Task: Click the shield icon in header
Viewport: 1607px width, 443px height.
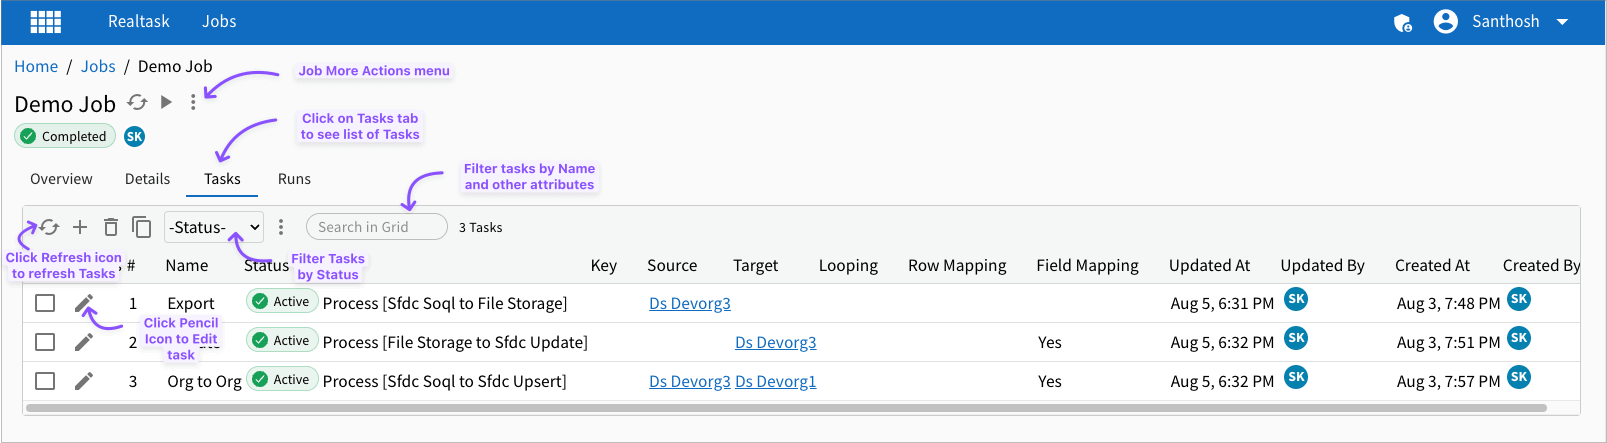Action: (x=1402, y=22)
